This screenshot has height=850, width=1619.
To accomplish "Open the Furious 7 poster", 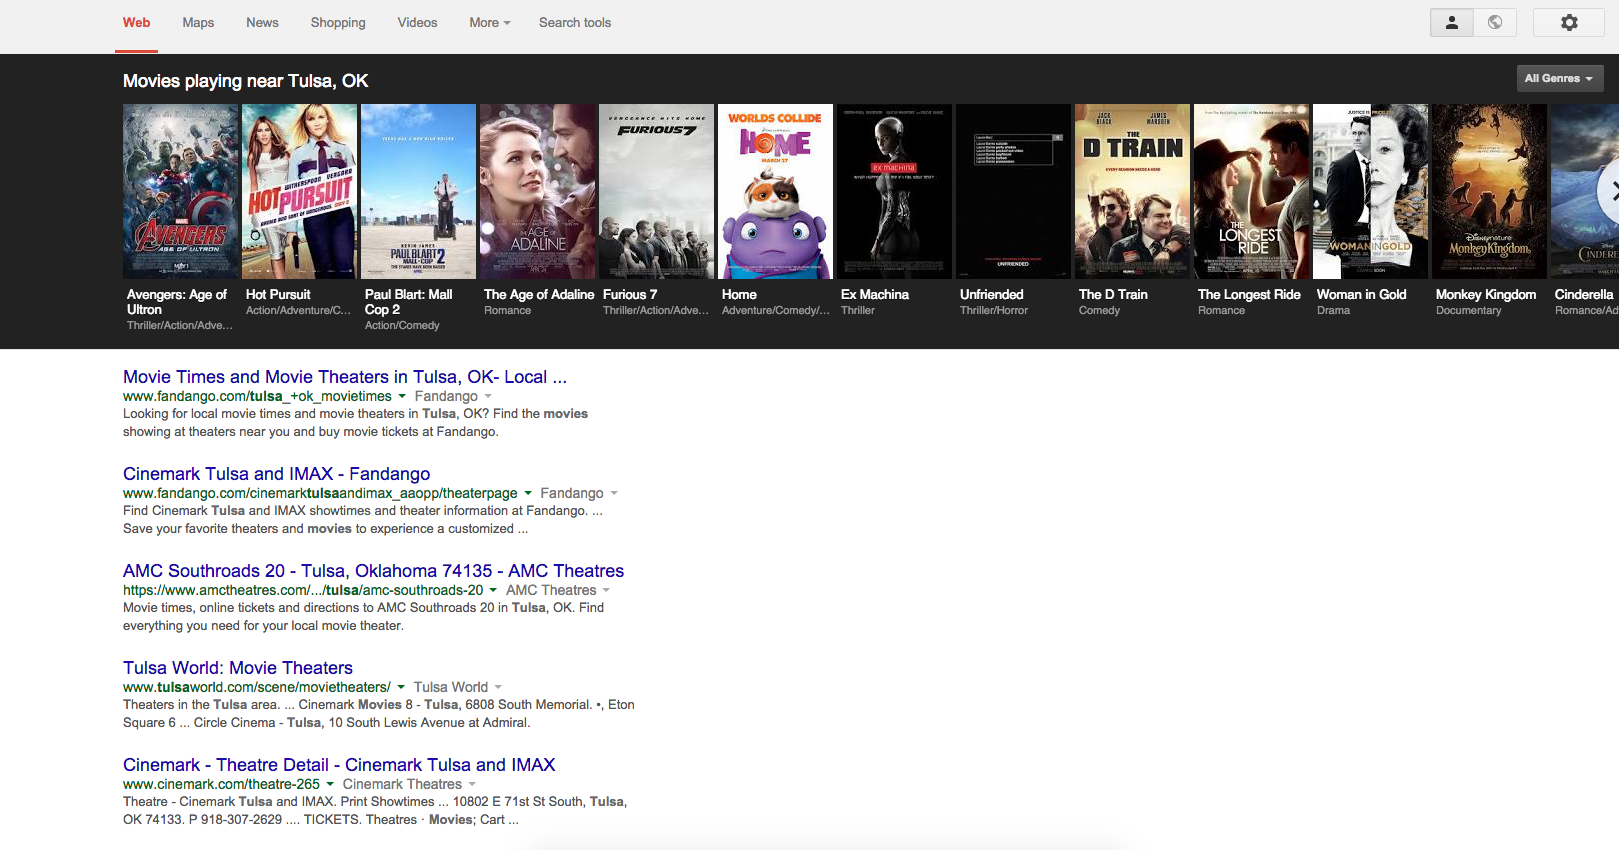I will tap(656, 191).
